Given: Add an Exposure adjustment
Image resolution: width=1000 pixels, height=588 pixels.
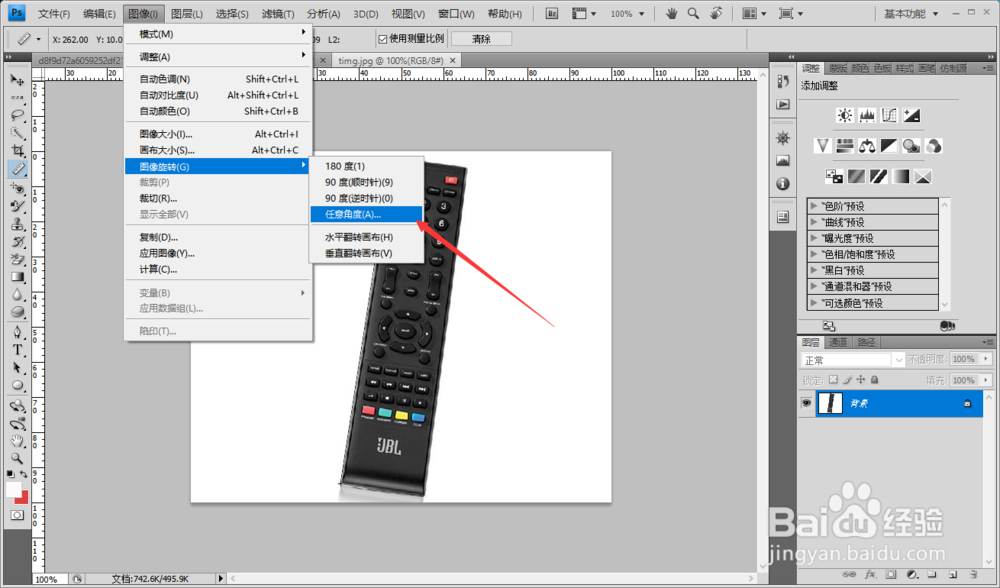Looking at the screenshot, I should click(x=911, y=115).
